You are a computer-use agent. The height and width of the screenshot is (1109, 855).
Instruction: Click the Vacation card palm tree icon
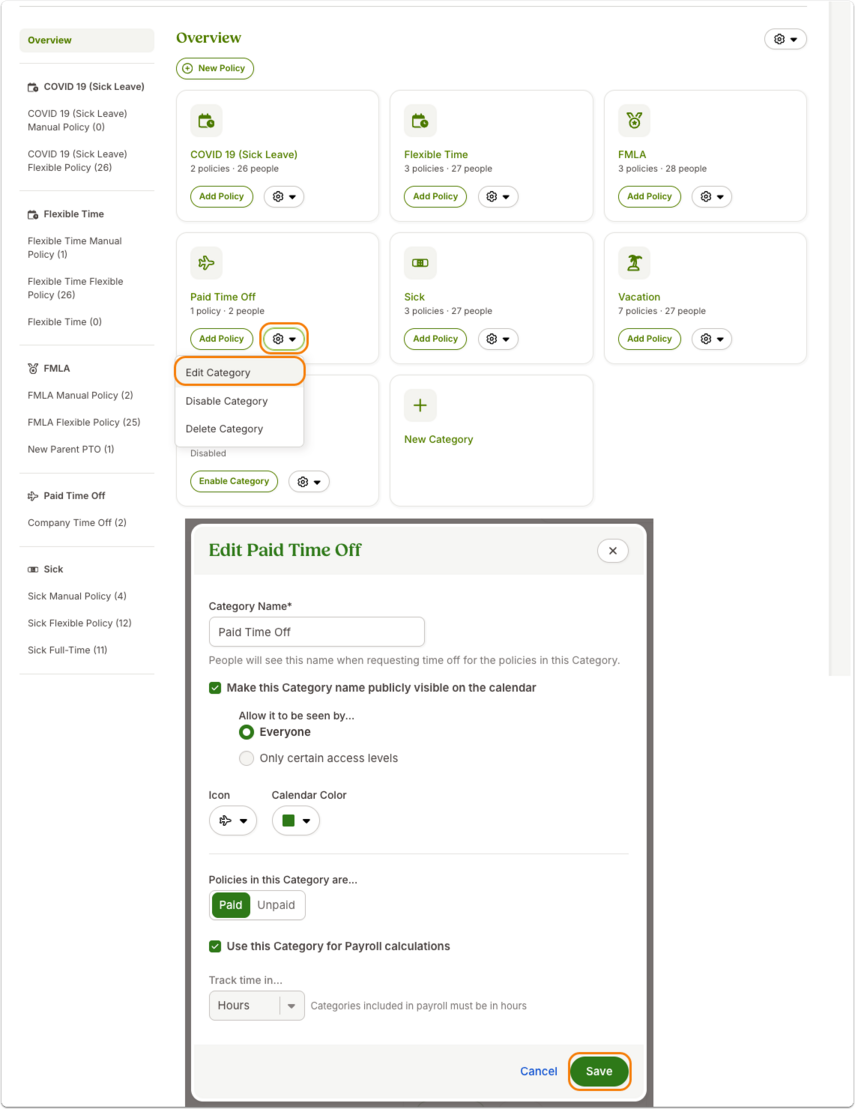tap(634, 263)
